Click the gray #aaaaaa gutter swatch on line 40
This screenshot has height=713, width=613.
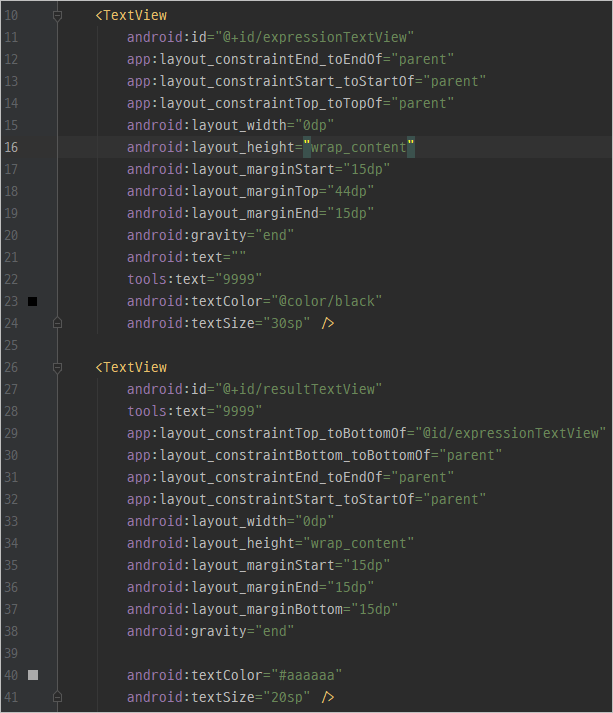coord(33,675)
